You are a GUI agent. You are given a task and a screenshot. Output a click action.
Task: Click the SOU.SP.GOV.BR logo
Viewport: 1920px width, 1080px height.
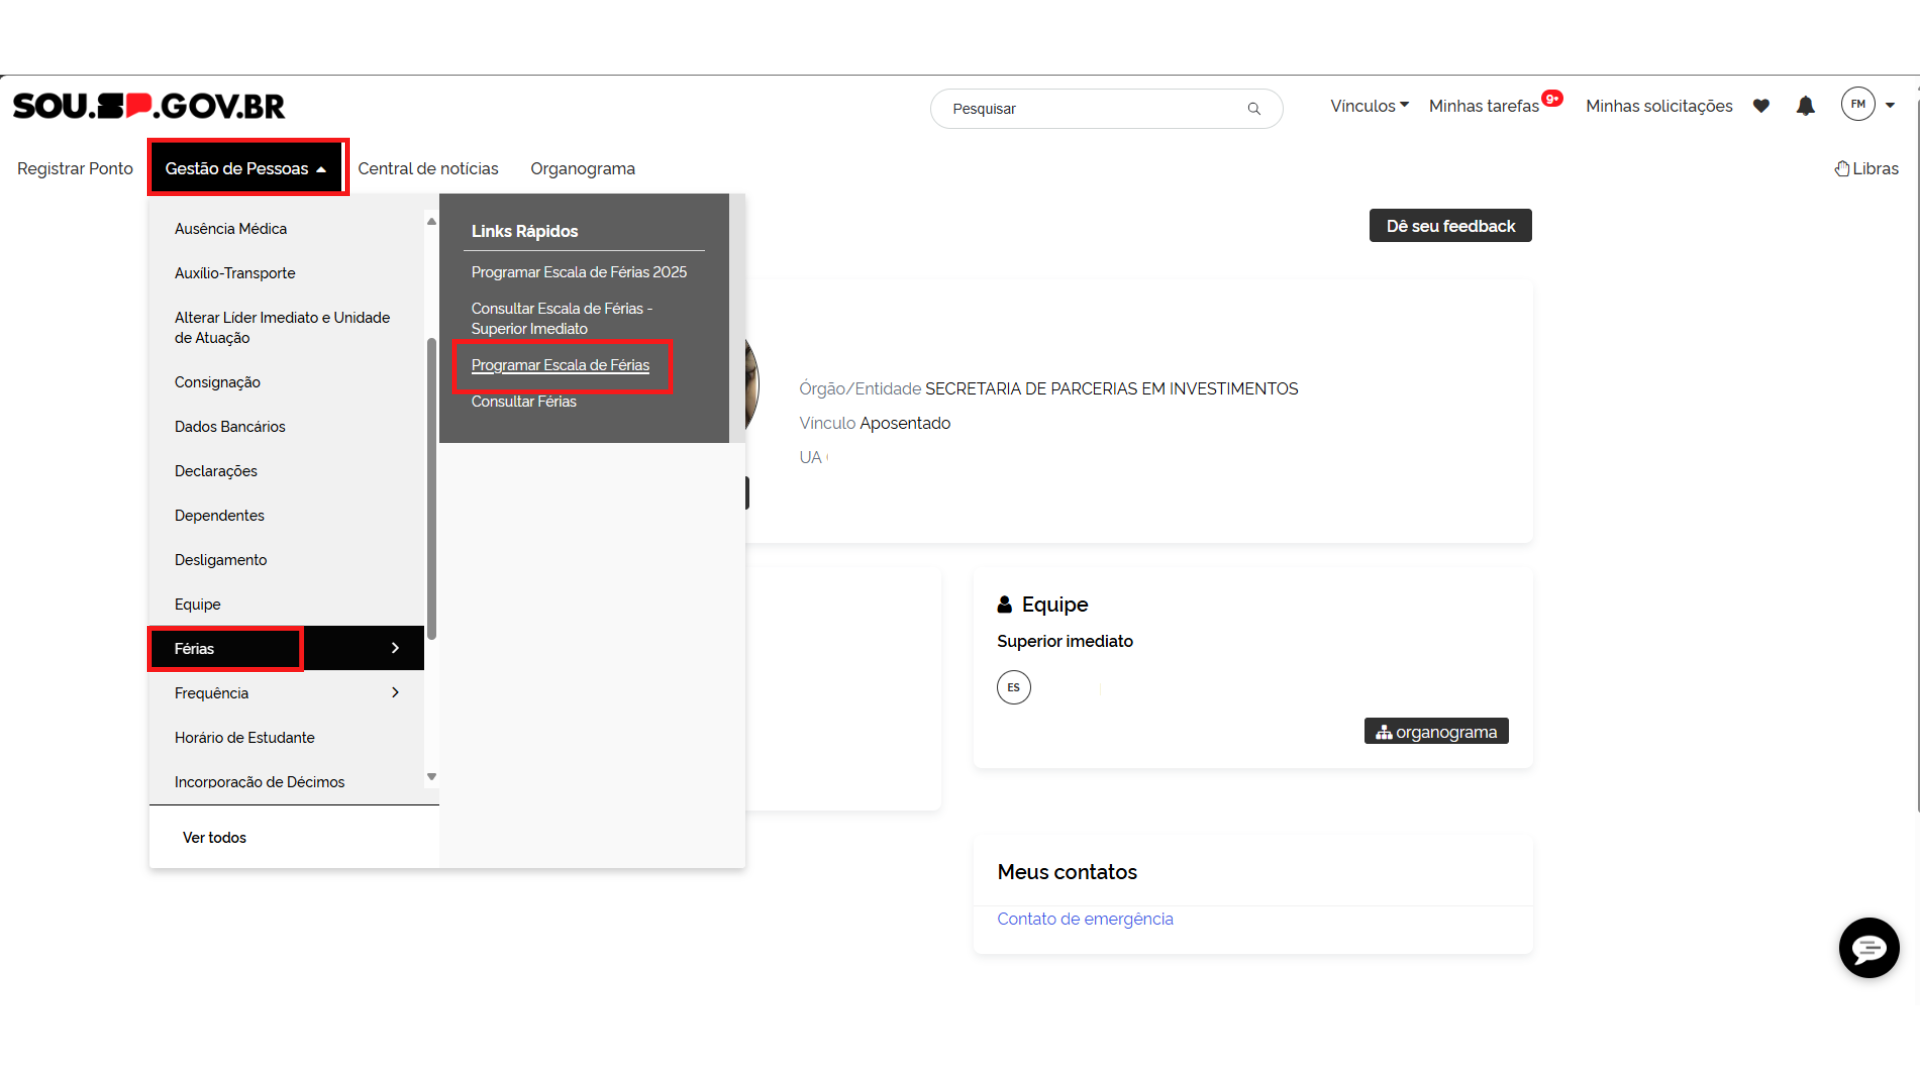pos(148,106)
